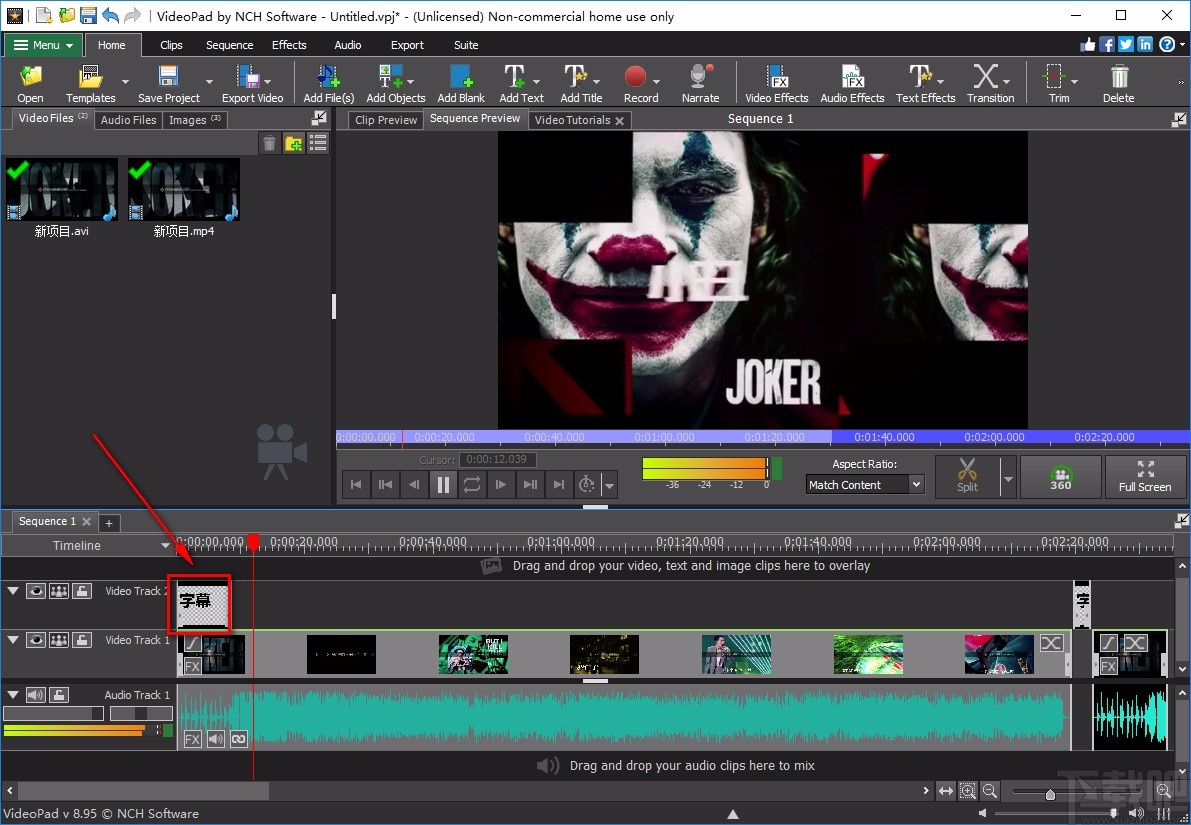
Task: Select the 新项目.avi clip thumbnail
Action: tap(61, 190)
